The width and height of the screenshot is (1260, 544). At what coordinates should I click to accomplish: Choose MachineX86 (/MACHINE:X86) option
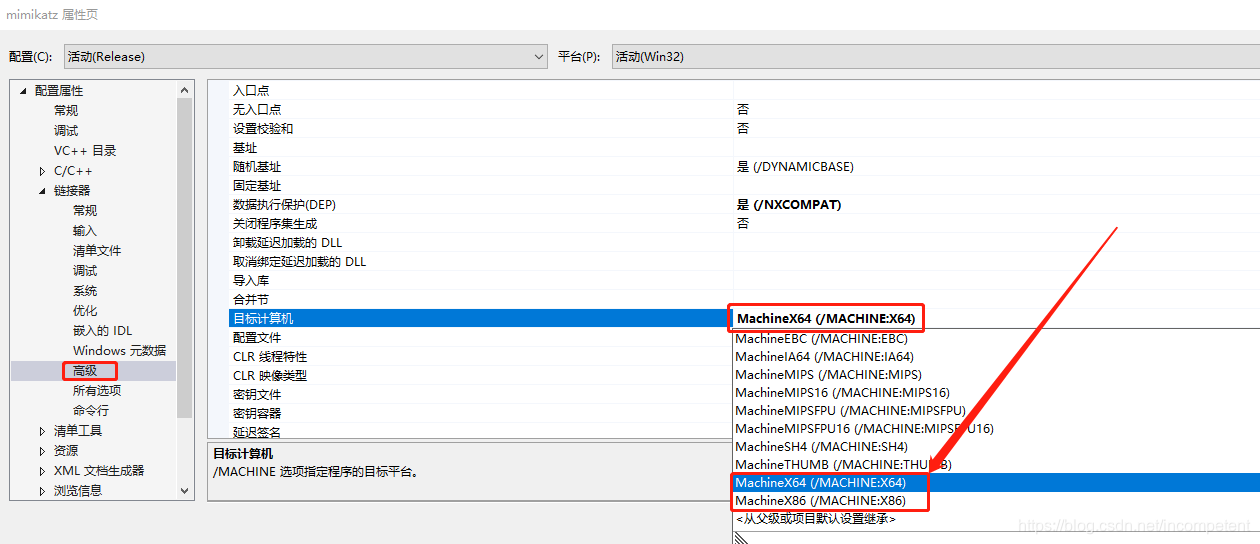tap(996, 501)
